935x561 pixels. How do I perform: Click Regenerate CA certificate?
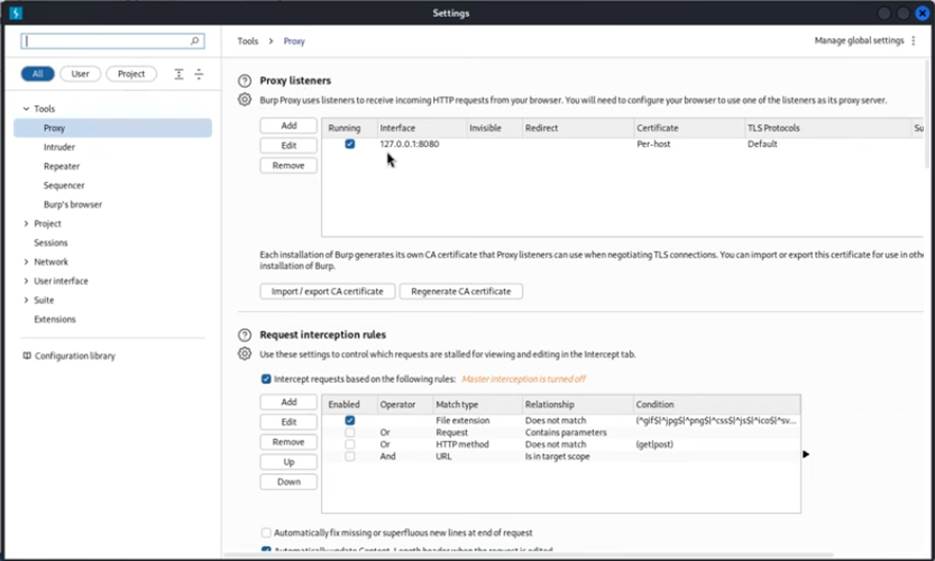(461, 291)
